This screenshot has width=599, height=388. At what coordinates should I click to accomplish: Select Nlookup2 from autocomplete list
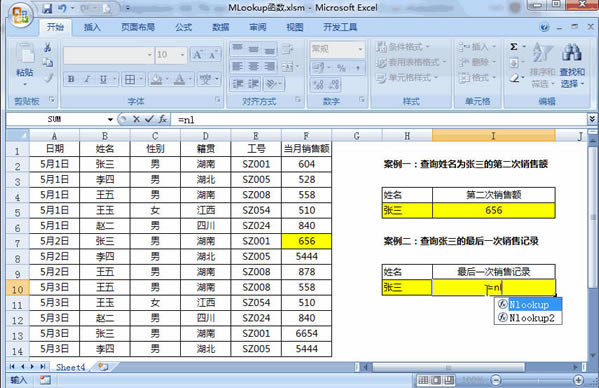pos(528,318)
